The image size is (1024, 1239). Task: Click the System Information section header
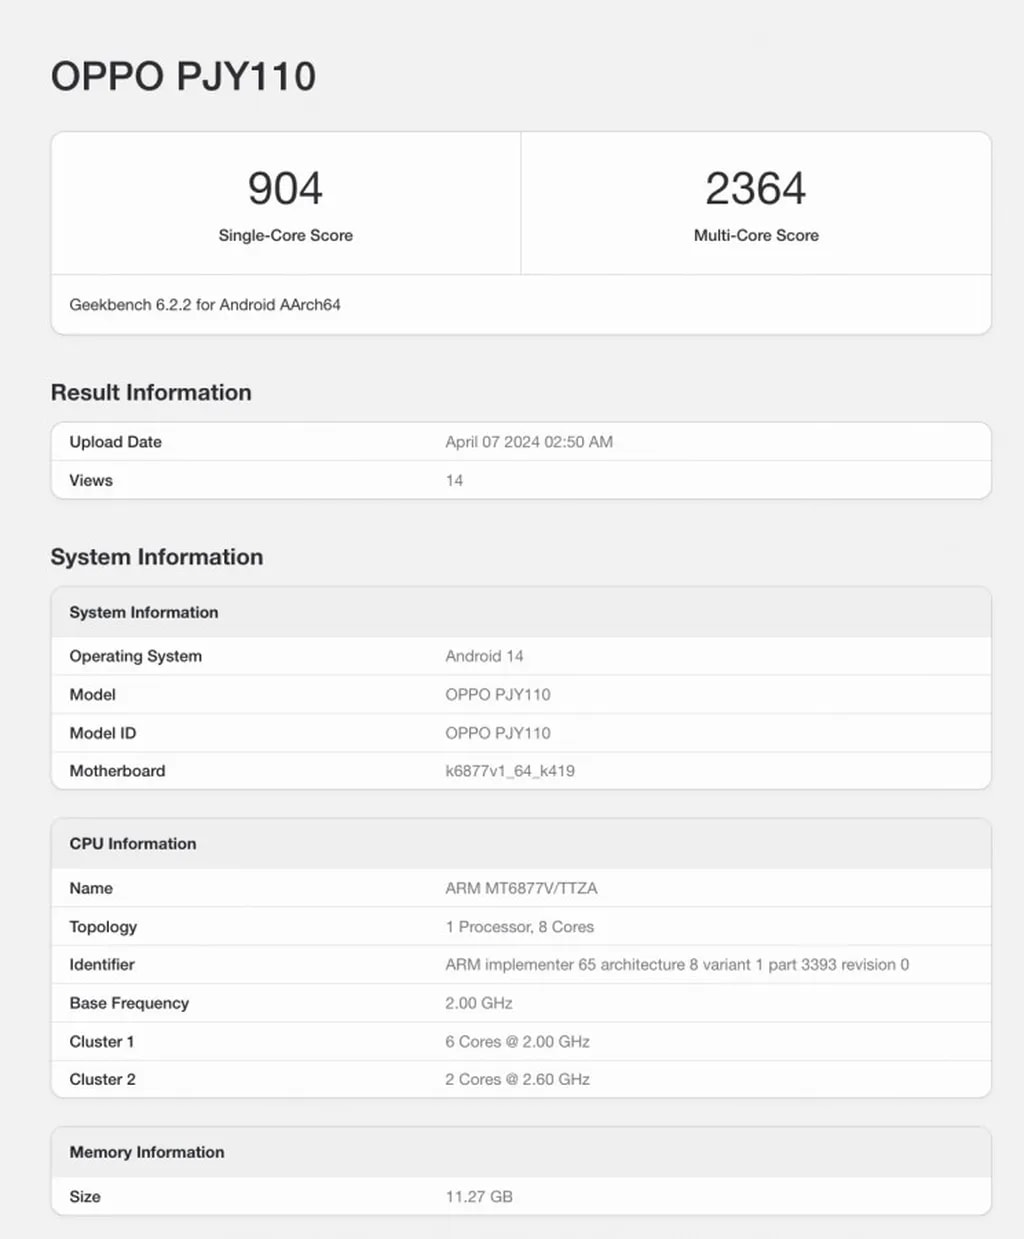pos(143,612)
